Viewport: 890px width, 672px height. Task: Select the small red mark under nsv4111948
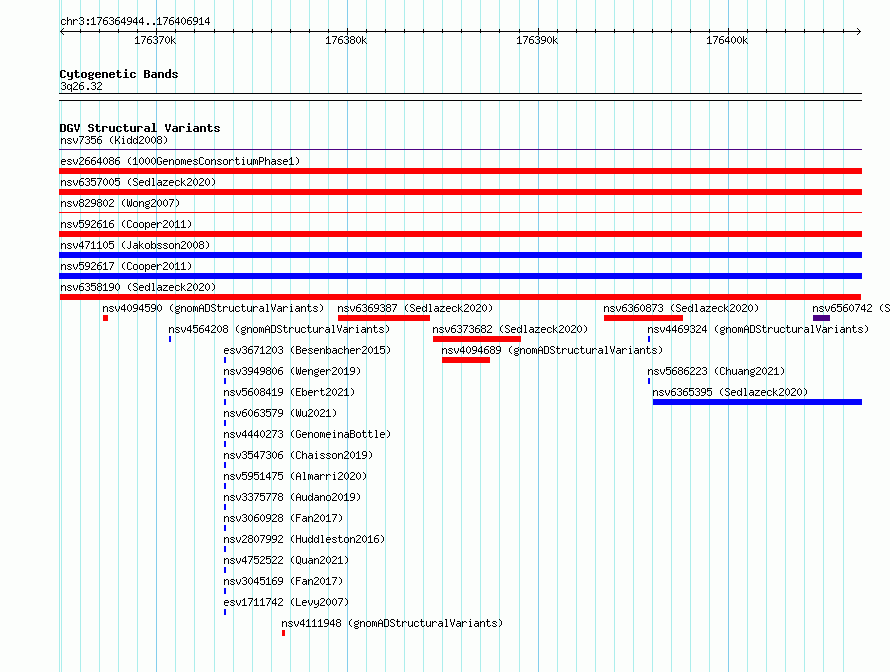(x=283, y=633)
